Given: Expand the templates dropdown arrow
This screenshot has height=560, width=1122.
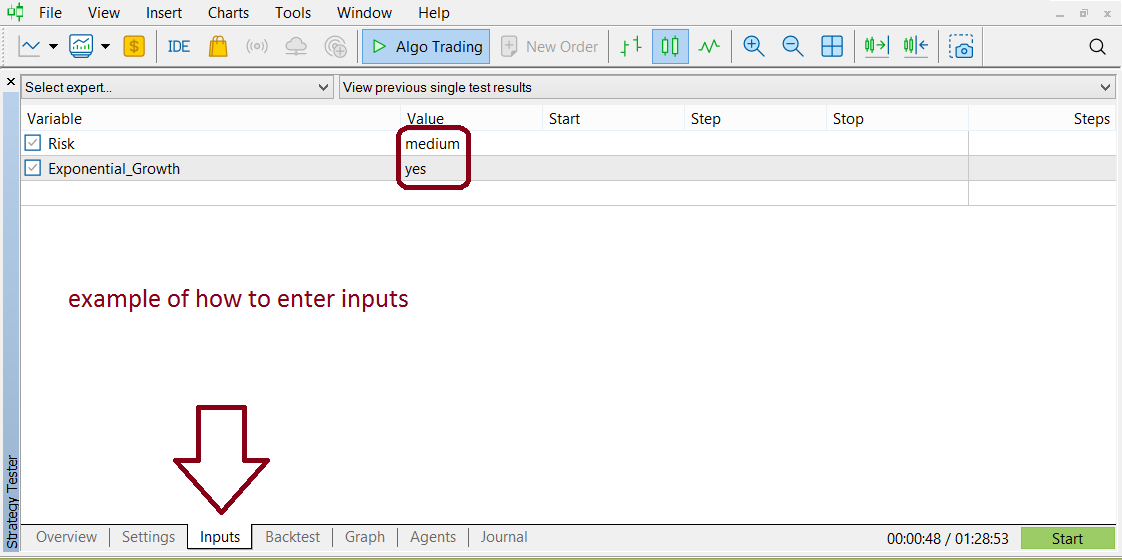Looking at the screenshot, I should coord(105,47).
